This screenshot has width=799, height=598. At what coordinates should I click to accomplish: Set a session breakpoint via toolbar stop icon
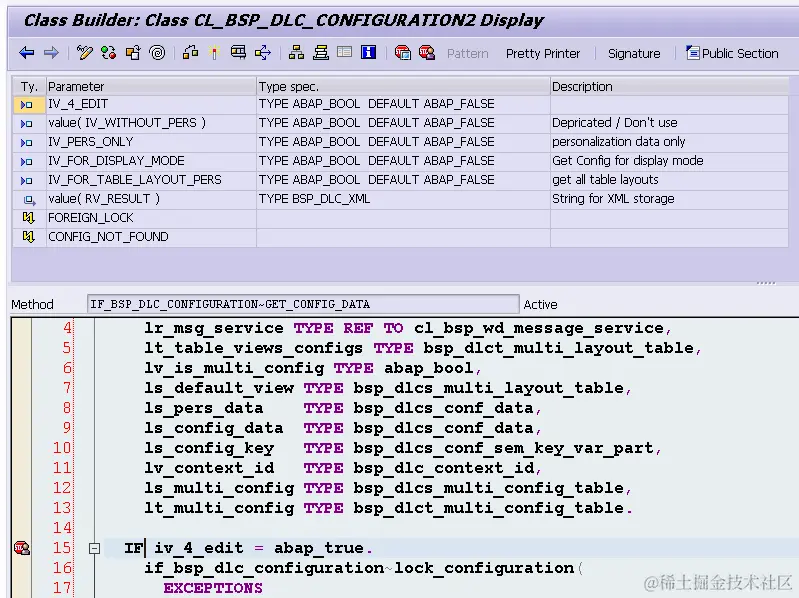(403, 52)
